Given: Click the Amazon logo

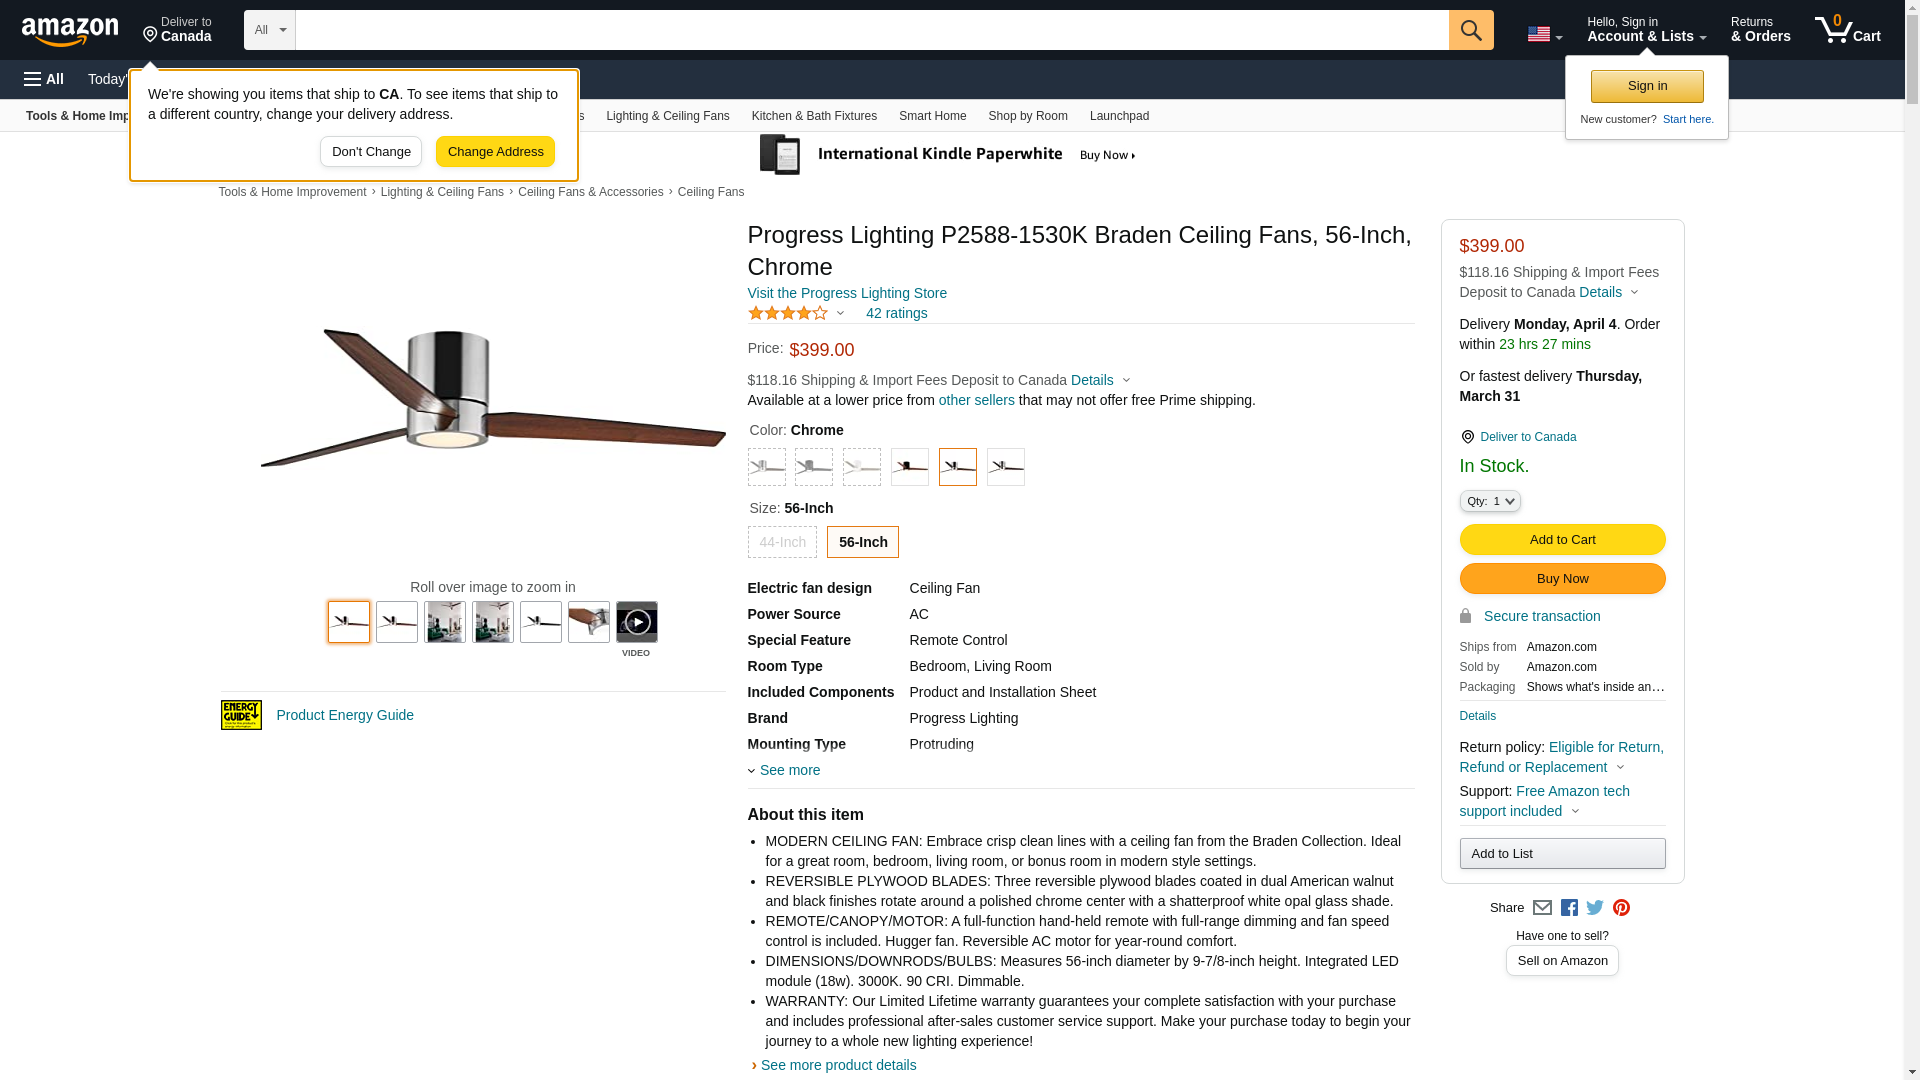Looking at the screenshot, I should pyautogui.click(x=70, y=31).
